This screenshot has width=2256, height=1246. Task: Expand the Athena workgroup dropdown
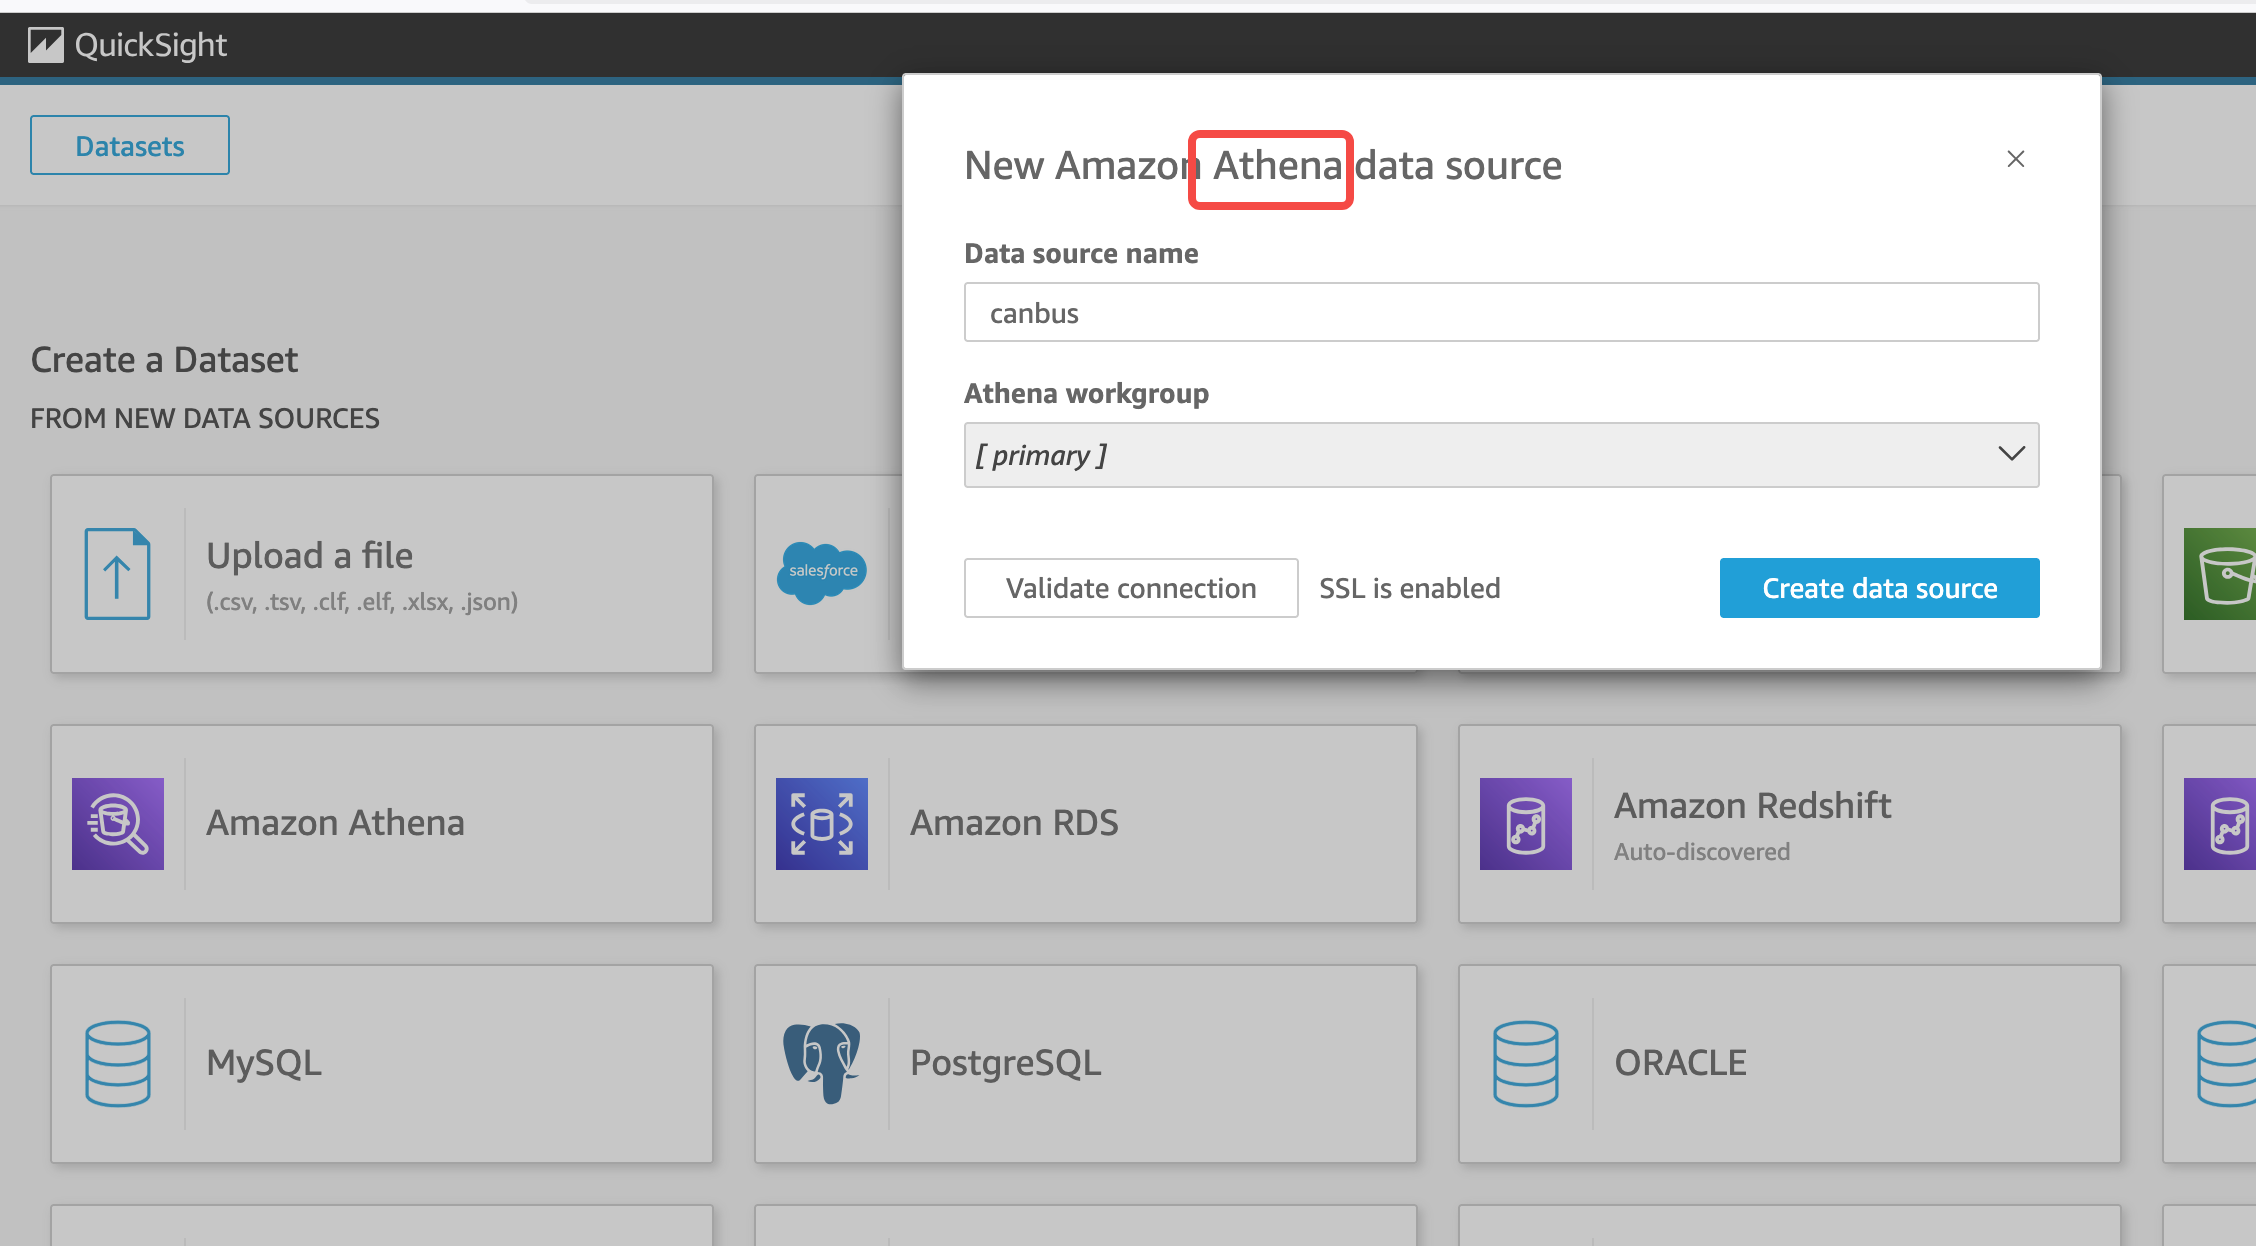point(1501,455)
